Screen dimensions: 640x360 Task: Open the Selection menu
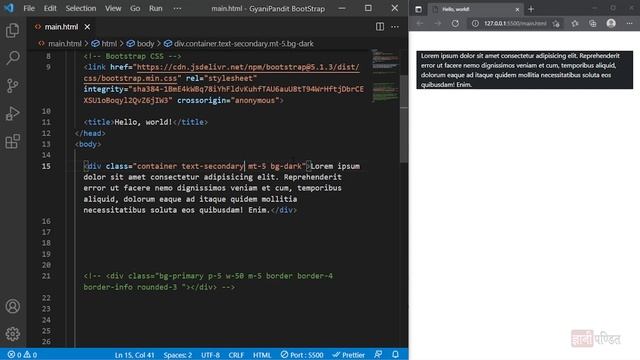[x=81, y=8]
